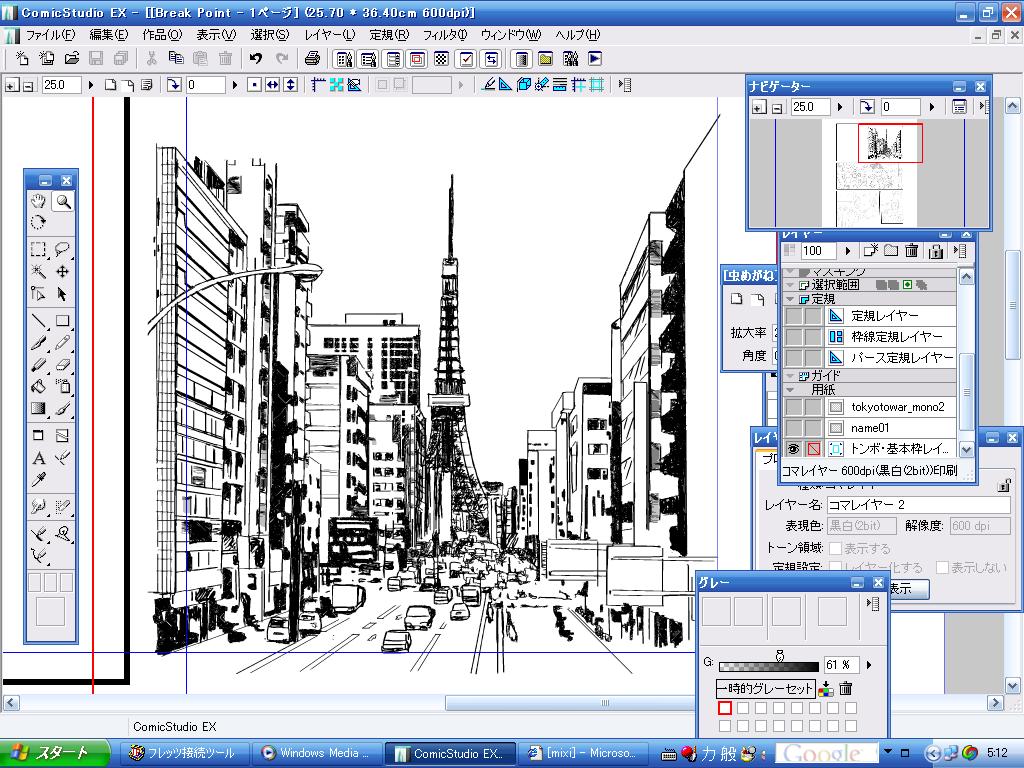Viewport: 1024px width, 768px height.
Task: Toggle visibility box of 枠線定規レイヤー
Action: tap(793, 337)
